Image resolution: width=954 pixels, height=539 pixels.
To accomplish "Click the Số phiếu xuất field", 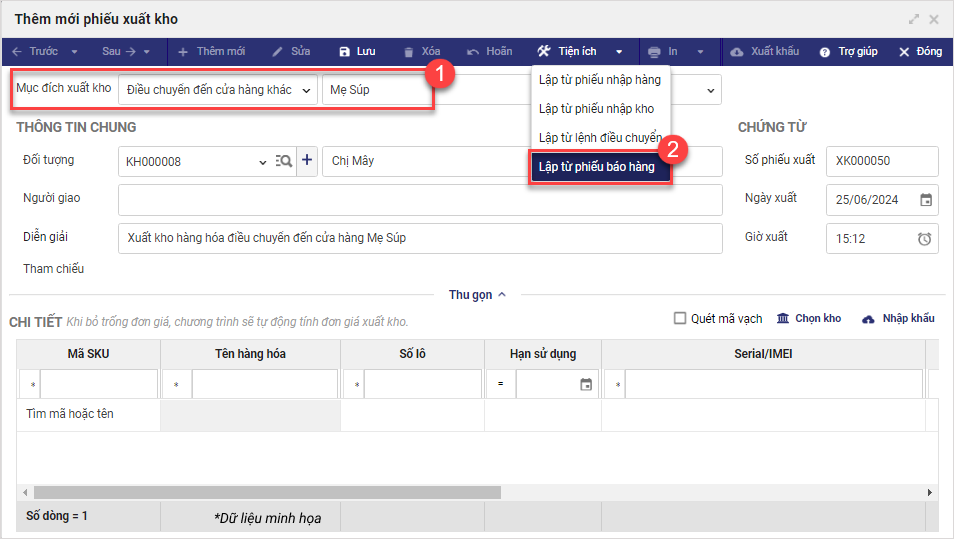I will (882, 161).
